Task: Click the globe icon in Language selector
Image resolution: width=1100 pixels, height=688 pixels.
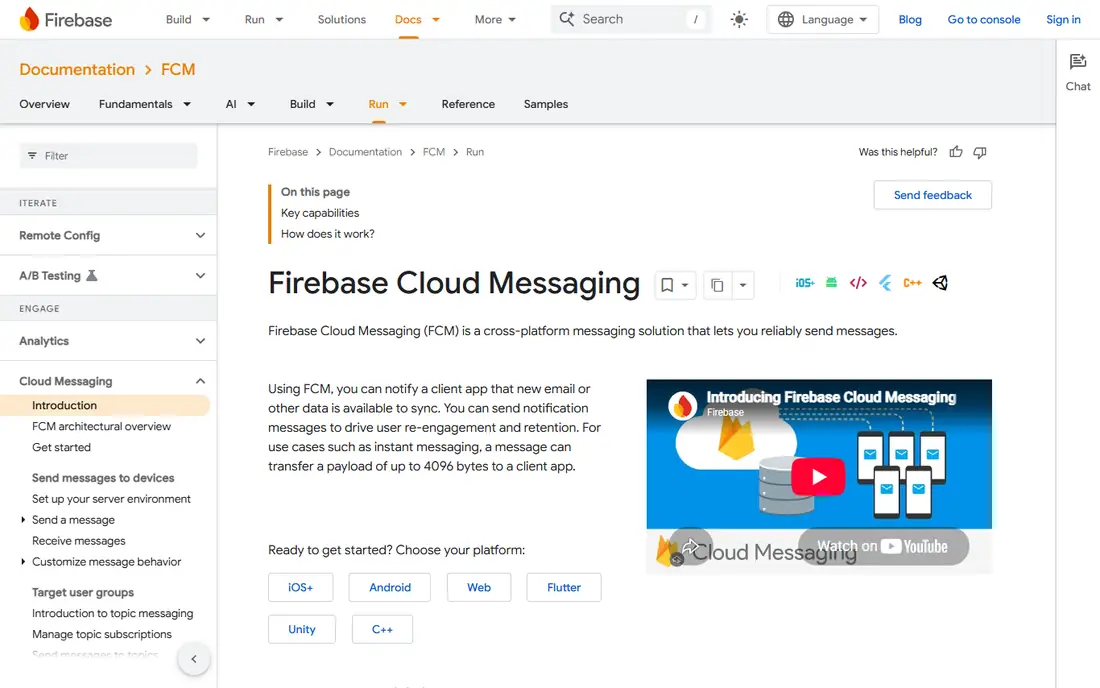Action: [x=786, y=20]
